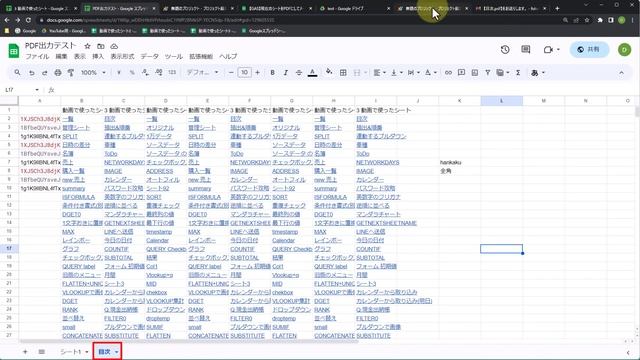
Task: Insert link using chain icon
Action: pos(448,73)
